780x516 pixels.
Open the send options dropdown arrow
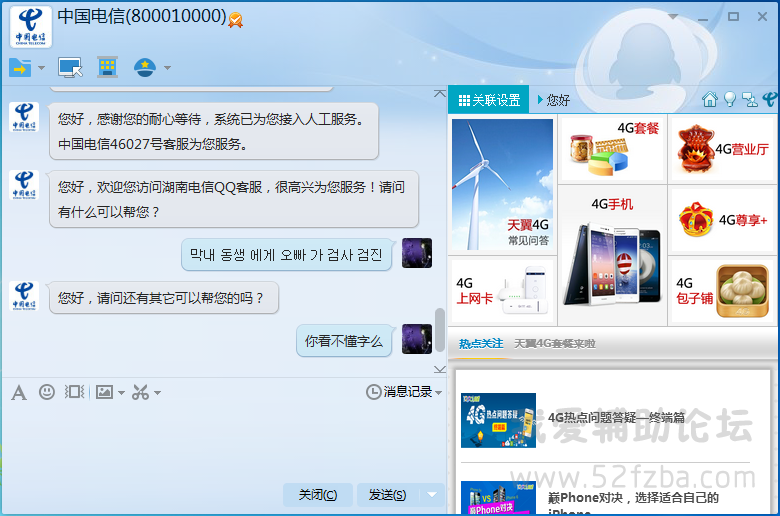tap(432, 495)
